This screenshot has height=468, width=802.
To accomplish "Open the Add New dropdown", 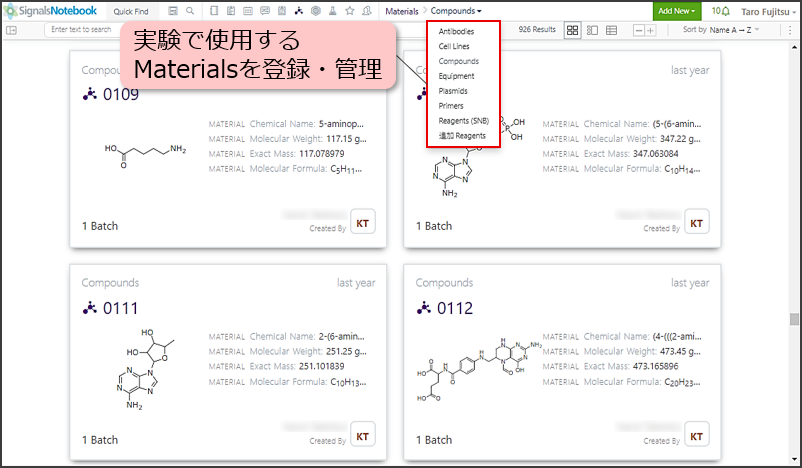I will 677,11.
